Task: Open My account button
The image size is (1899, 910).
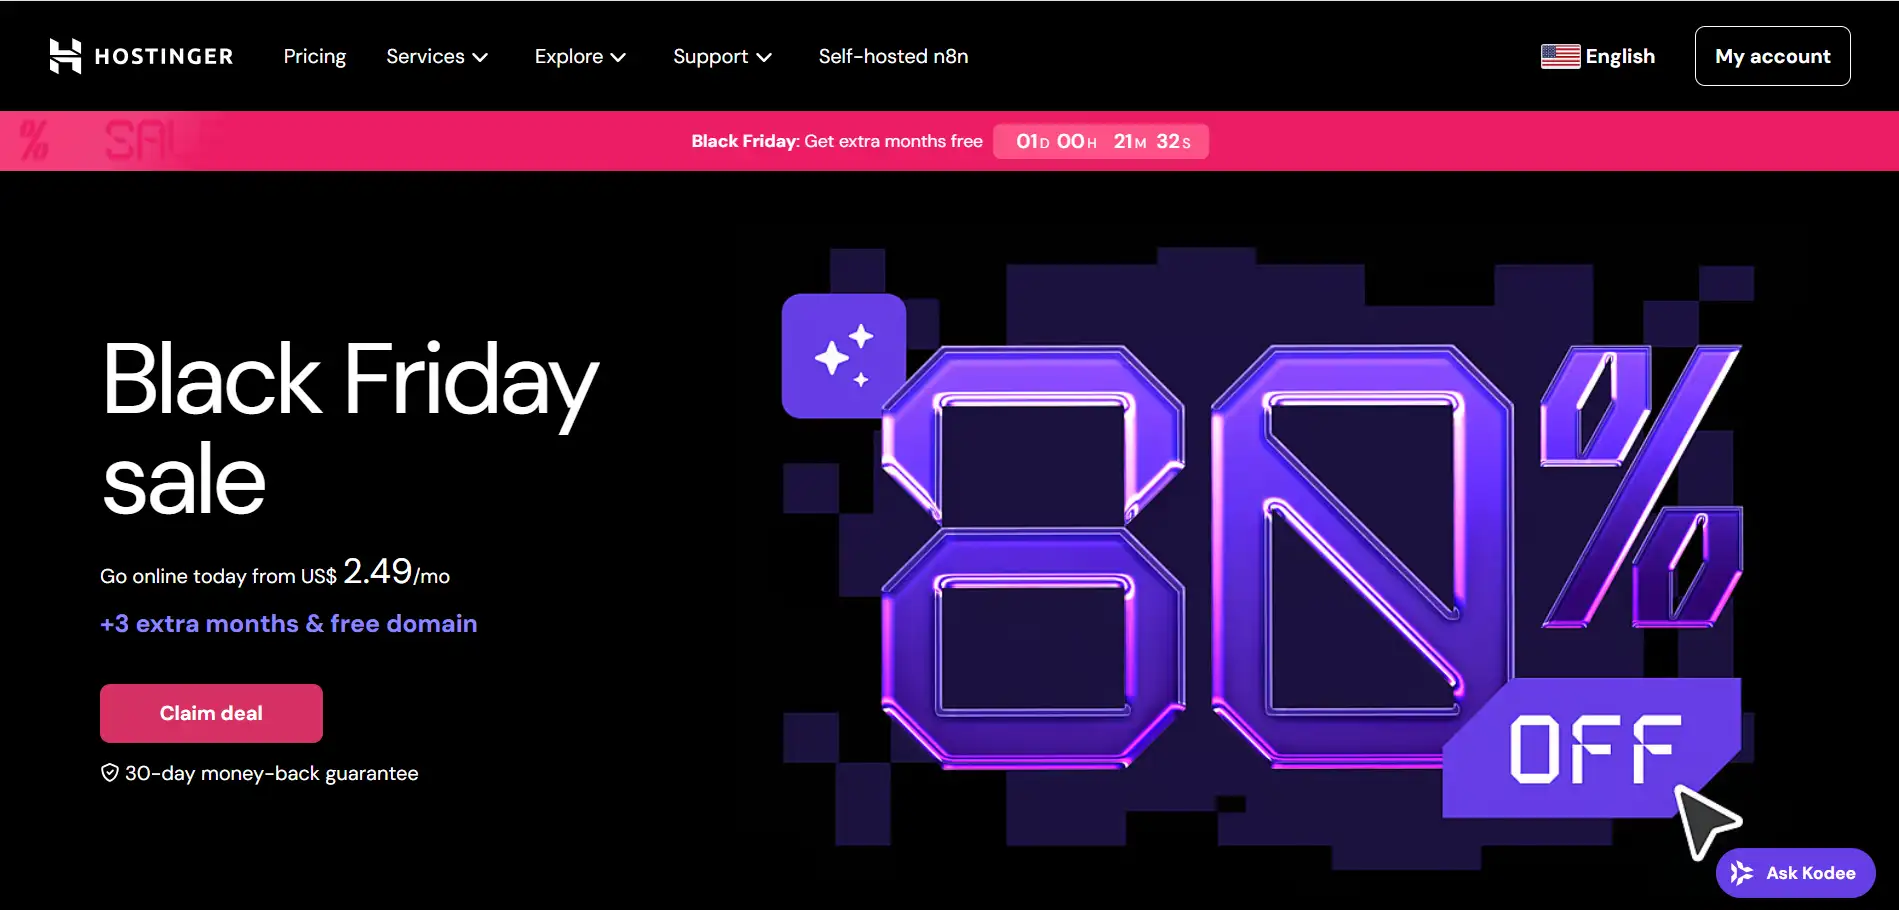Action: coord(1772,56)
